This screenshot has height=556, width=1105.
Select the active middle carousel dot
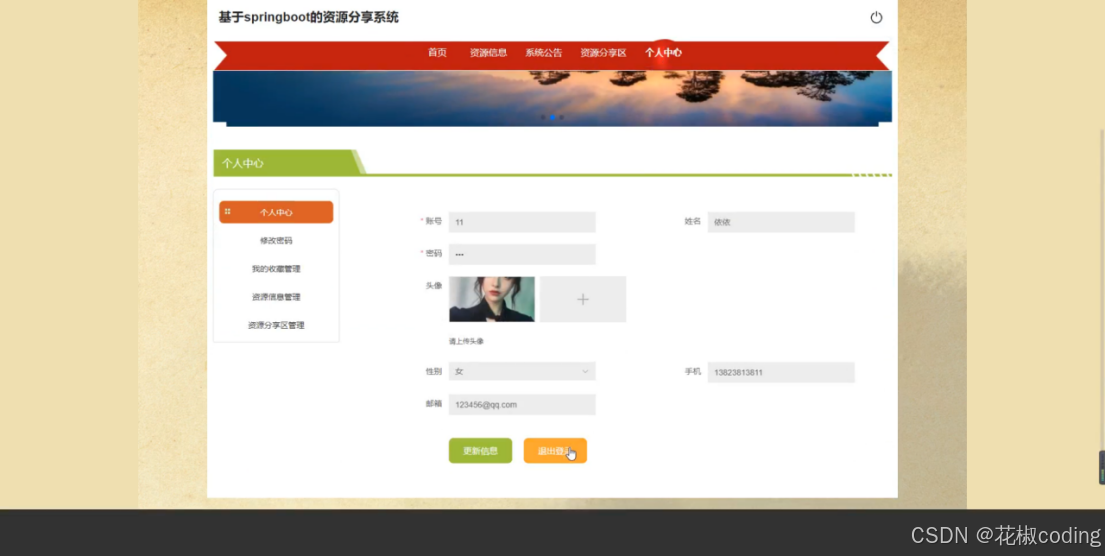(552, 117)
